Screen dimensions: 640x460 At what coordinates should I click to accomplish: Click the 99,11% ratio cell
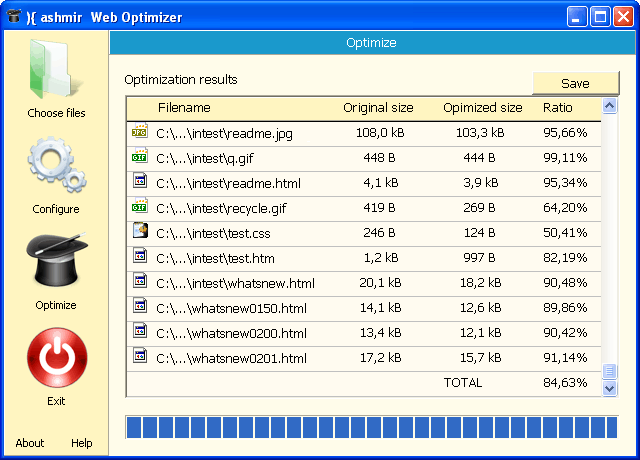565,158
